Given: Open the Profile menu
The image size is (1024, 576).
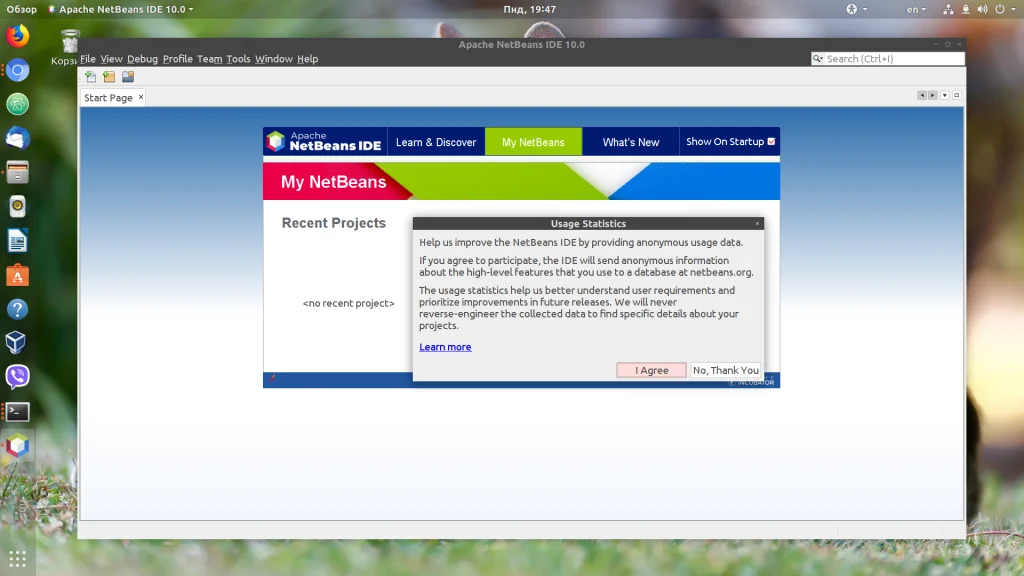Looking at the screenshot, I should pyautogui.click(x=178, y=59).
